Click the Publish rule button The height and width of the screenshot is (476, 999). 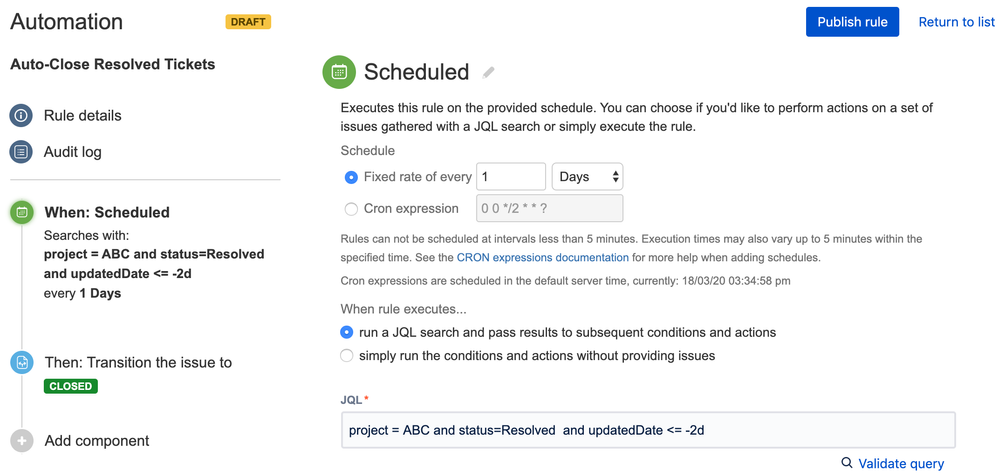click(x=852, y=22)
